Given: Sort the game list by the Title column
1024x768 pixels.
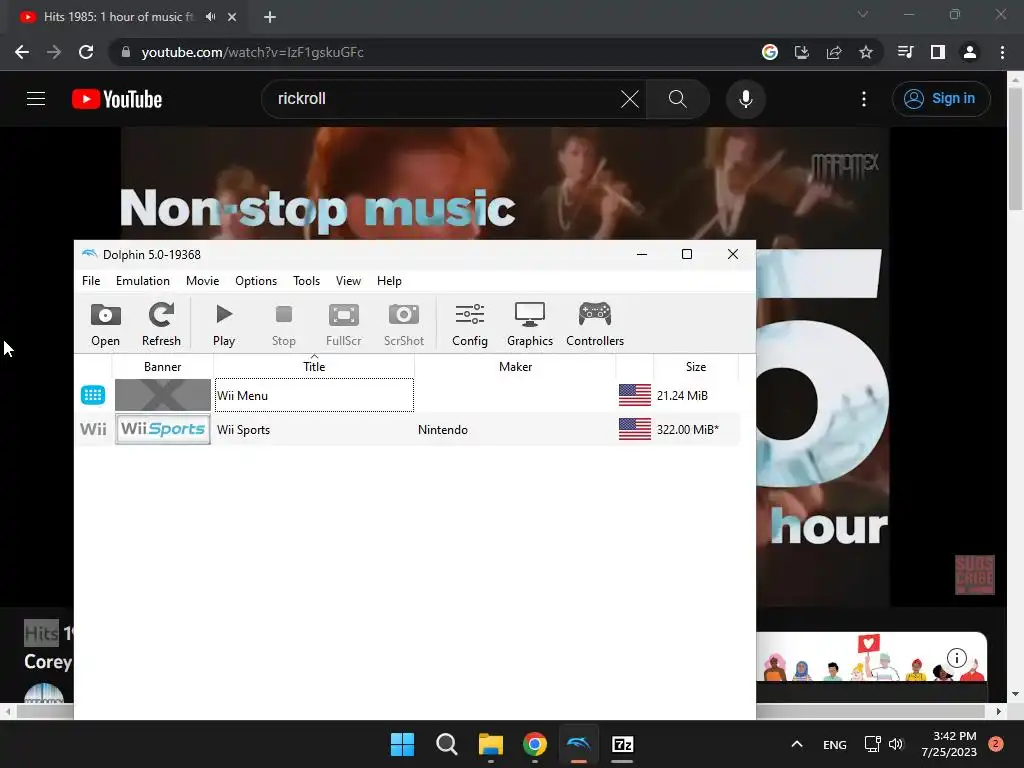Looking at the screenshot, I should coord(314,366).
